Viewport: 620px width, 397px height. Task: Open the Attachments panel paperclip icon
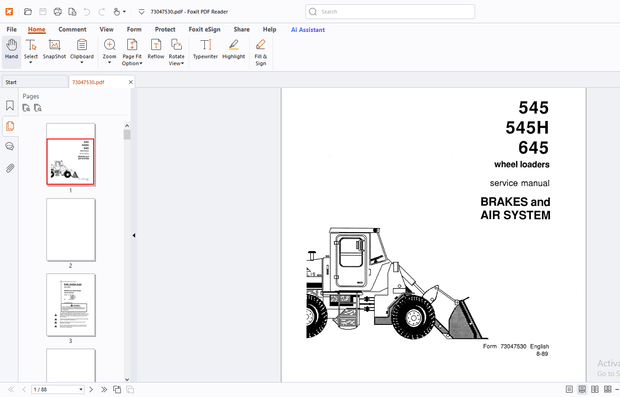point(10,168)
